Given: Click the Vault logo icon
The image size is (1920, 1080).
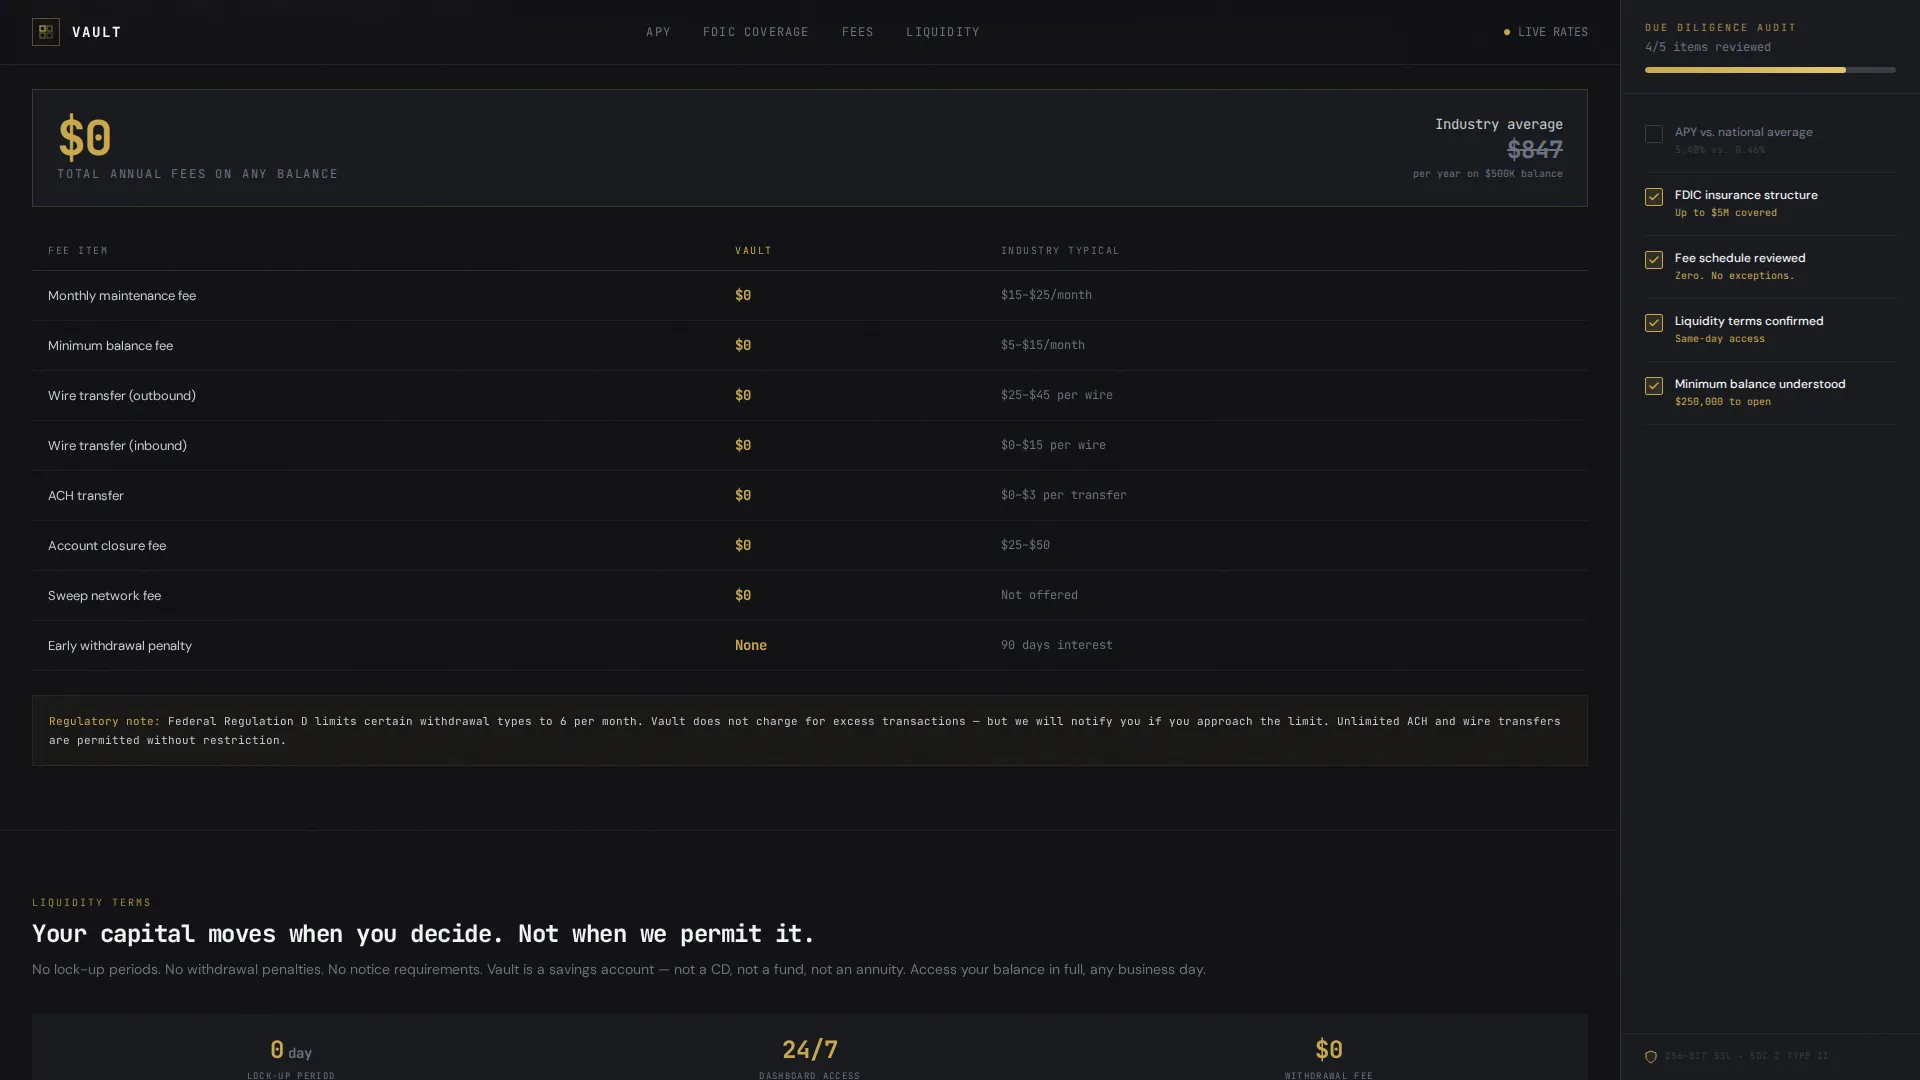Looking at the screenshot, I should point(46,32).
